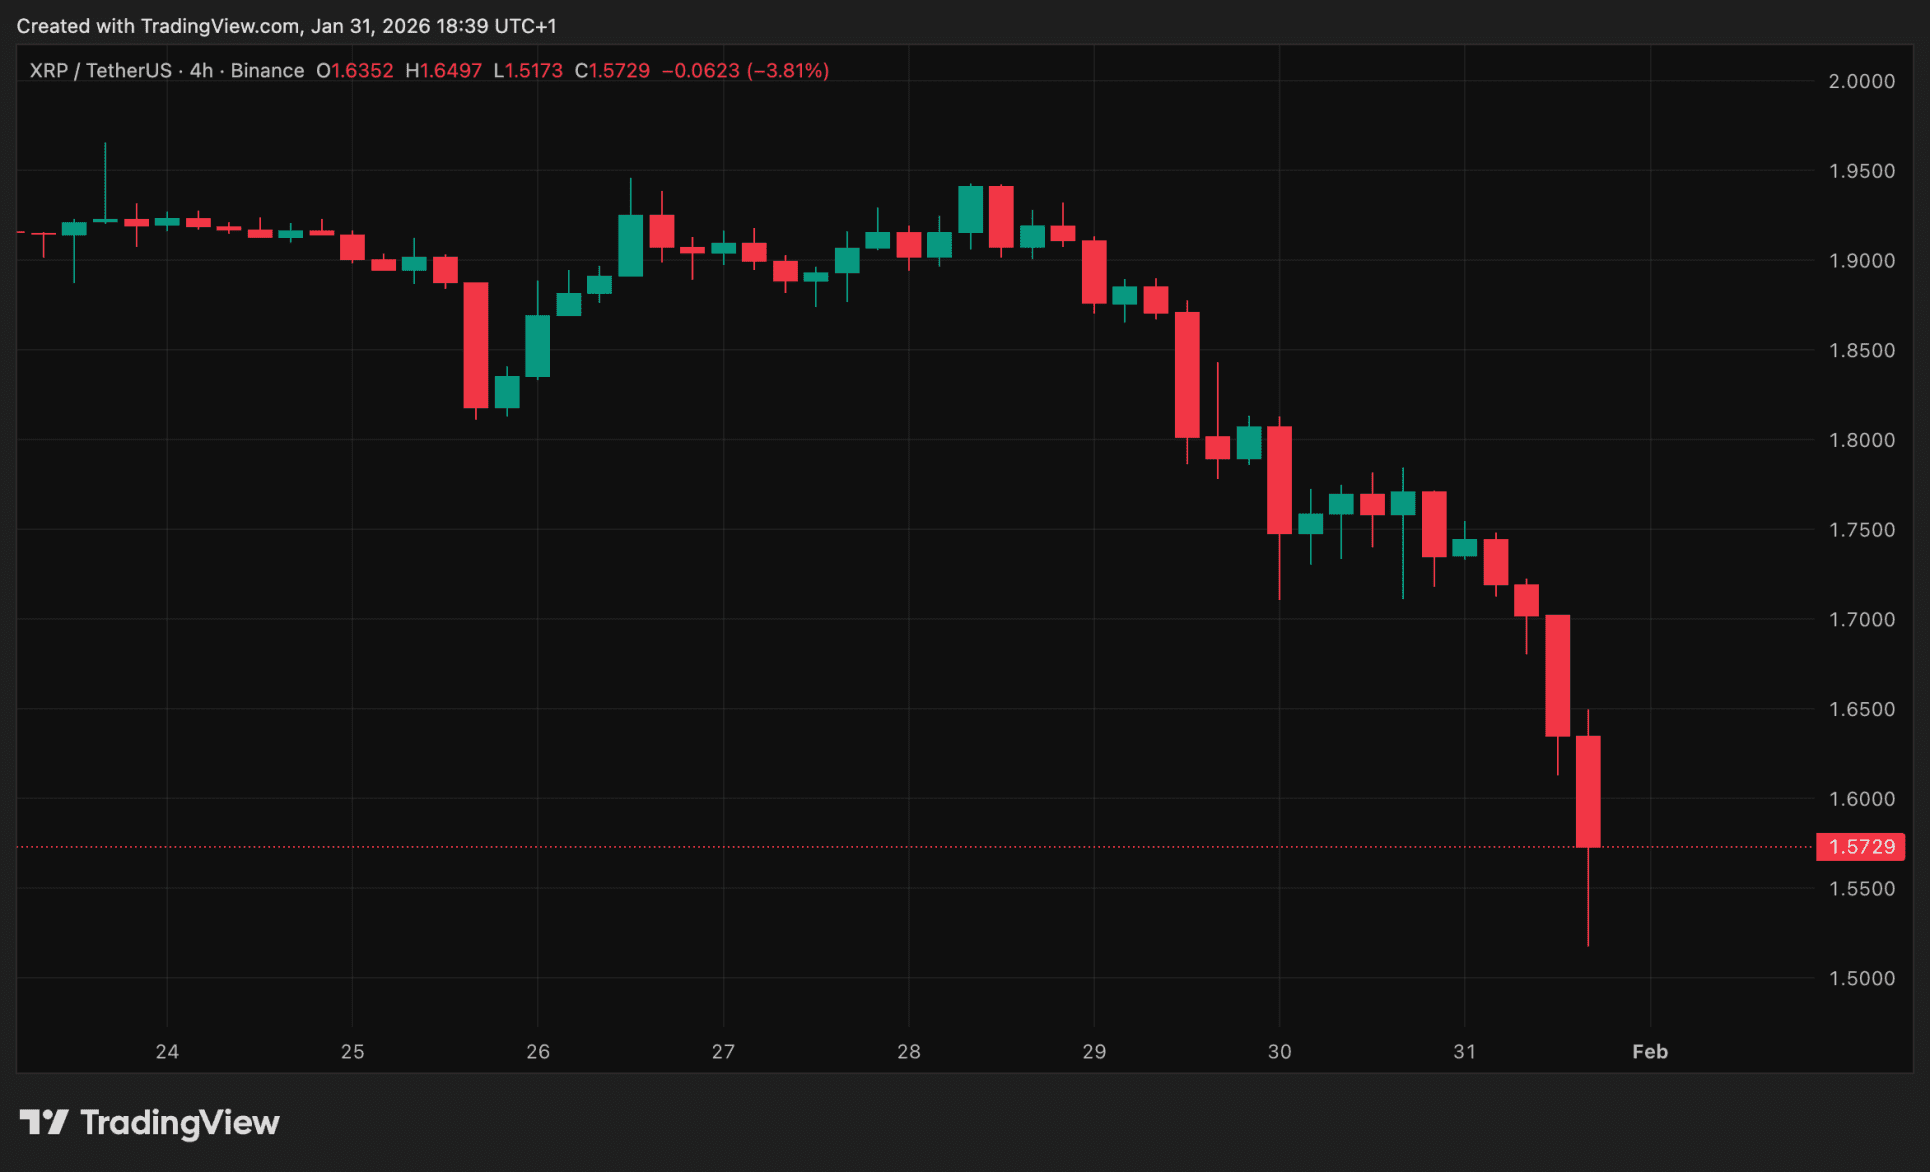This screenshot has height=1172, width=1930.
Task: Click the Binance exchange label
Action: pos(267,71)
